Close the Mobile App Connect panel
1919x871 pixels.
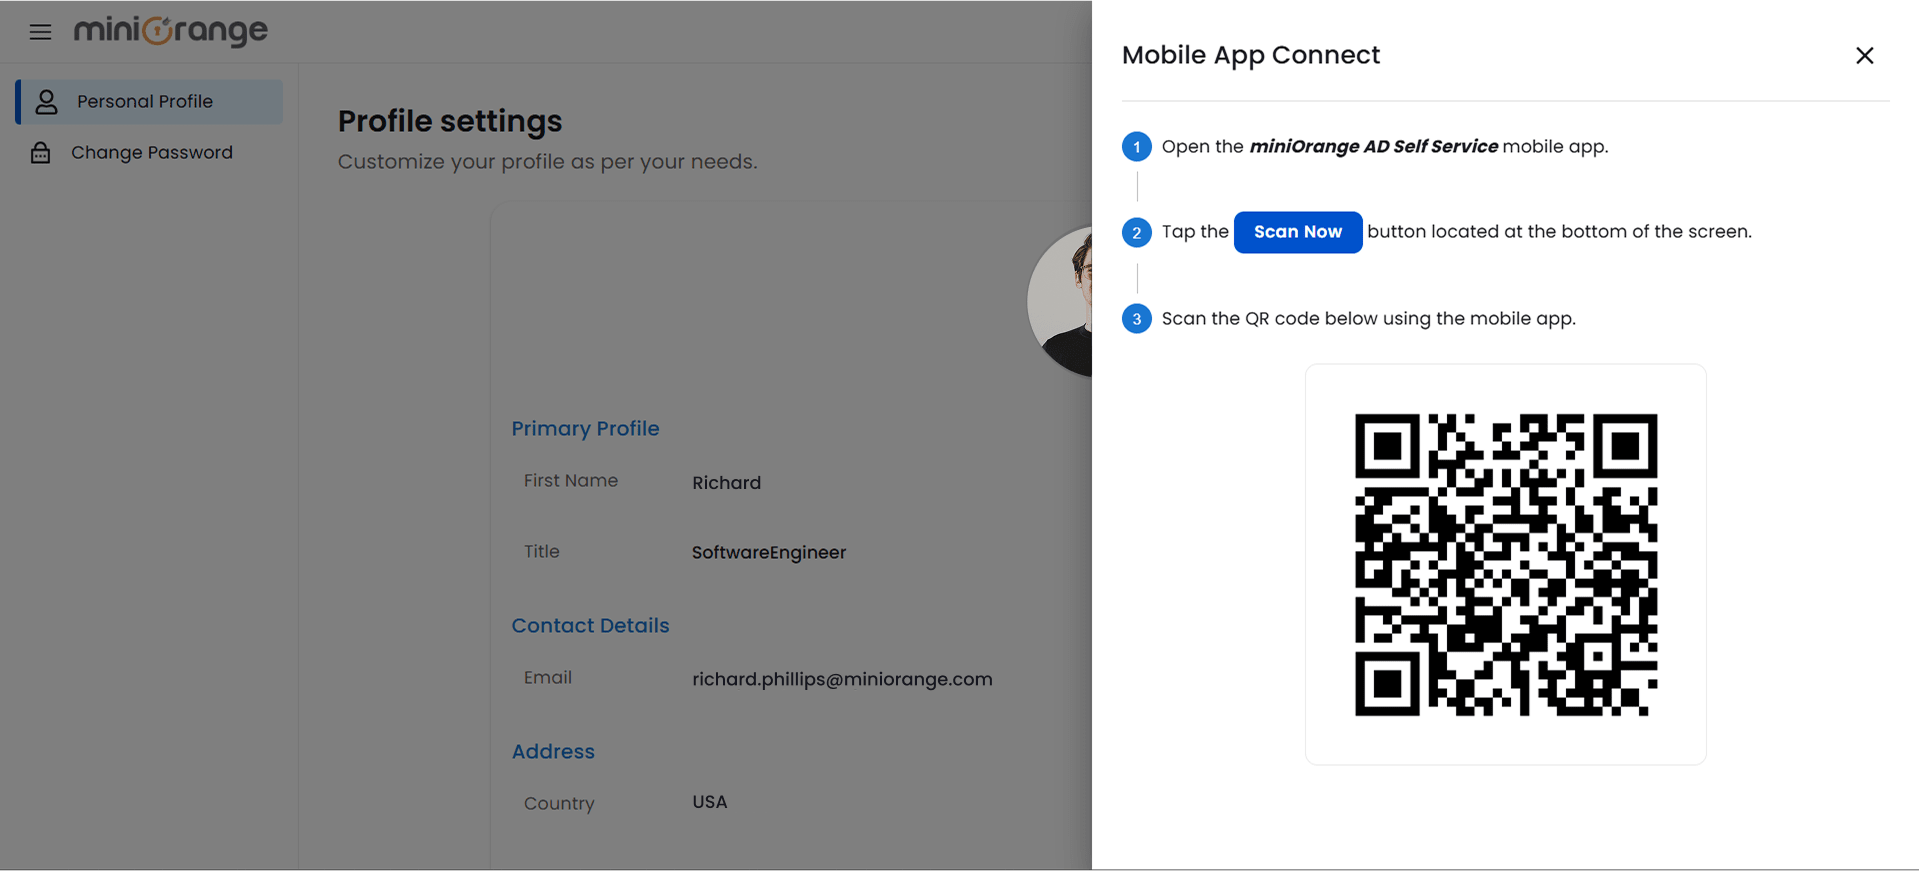coord(1864,56)
